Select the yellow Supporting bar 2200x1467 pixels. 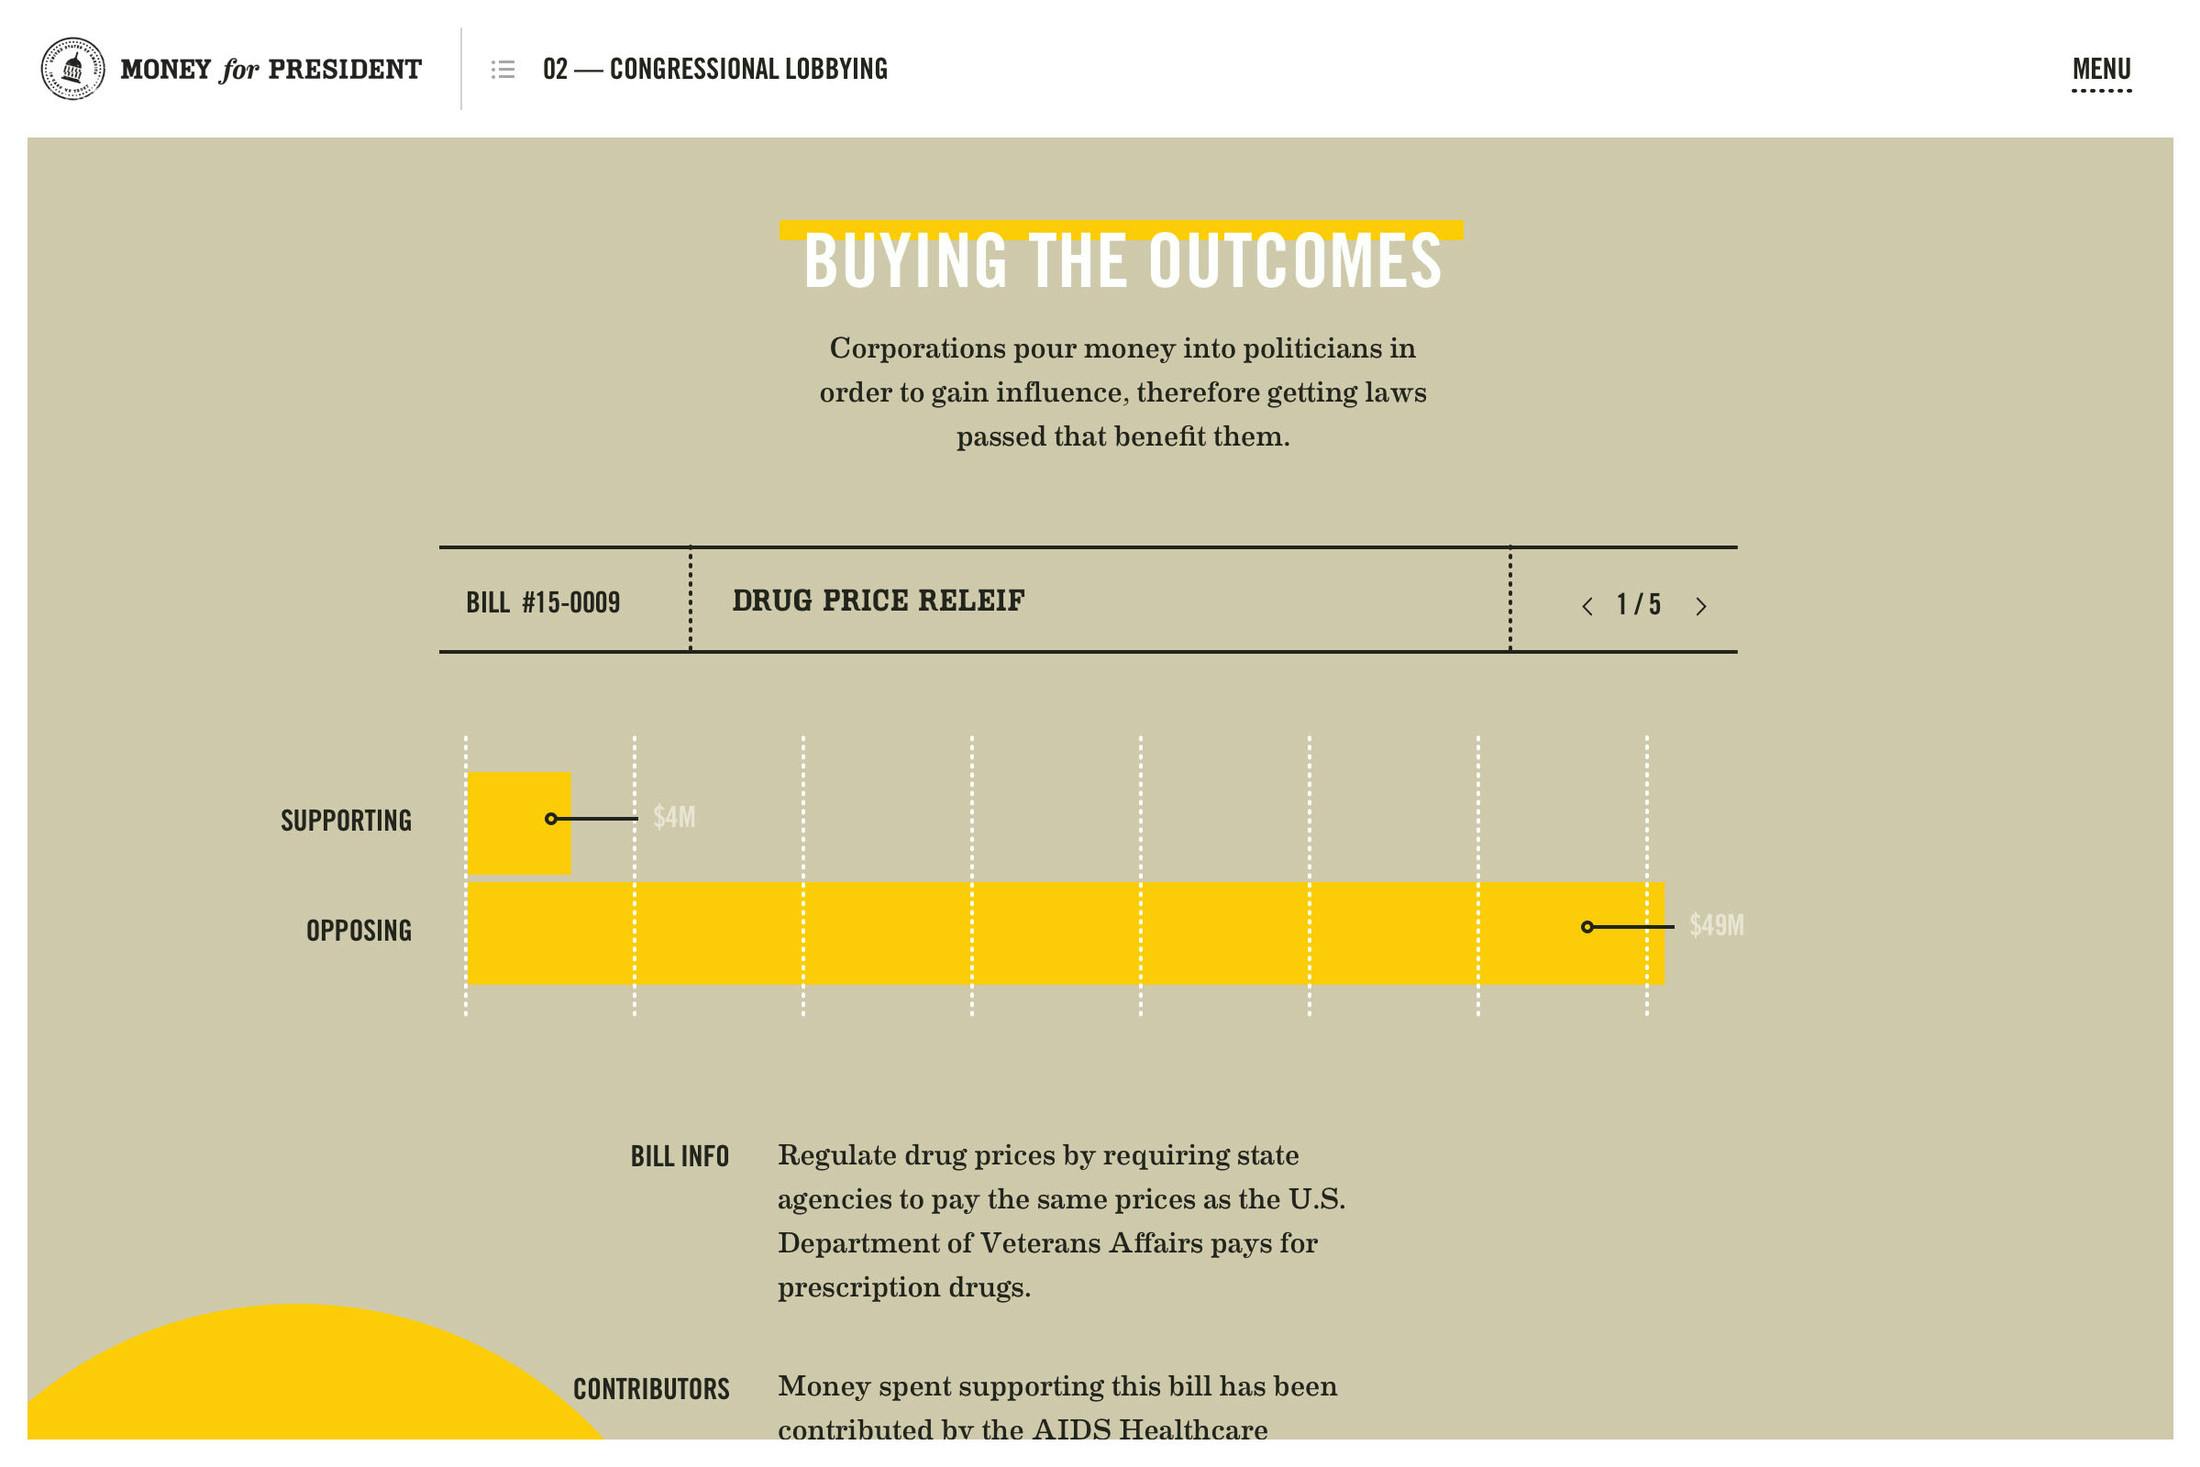click(x=519, y=823)
